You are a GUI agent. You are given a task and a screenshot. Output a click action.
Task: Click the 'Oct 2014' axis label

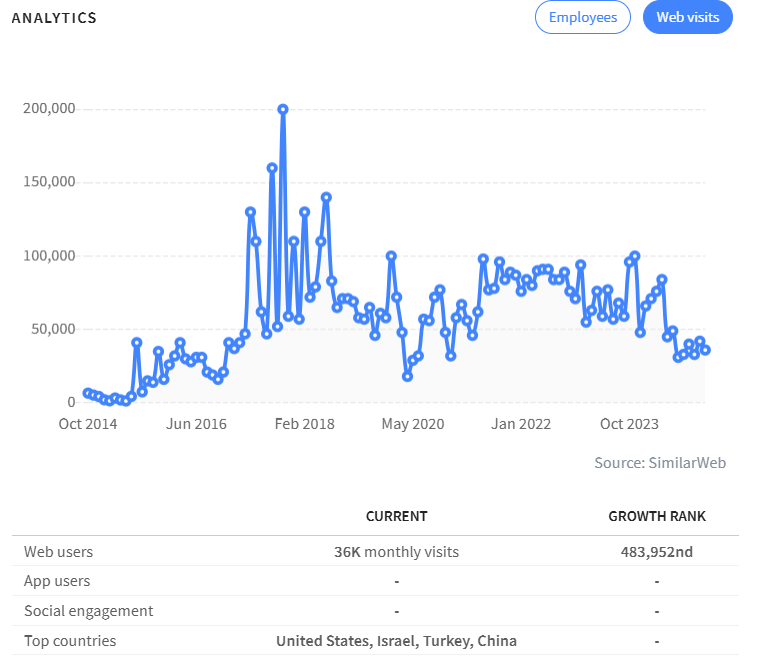click(x=87, y=424)
